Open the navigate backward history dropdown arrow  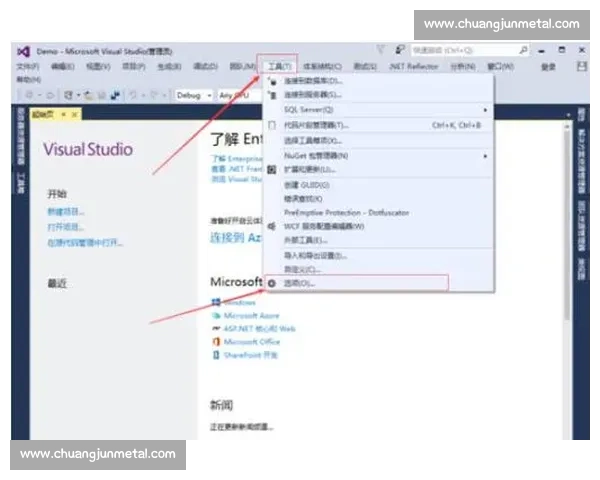tap(39, 95)
